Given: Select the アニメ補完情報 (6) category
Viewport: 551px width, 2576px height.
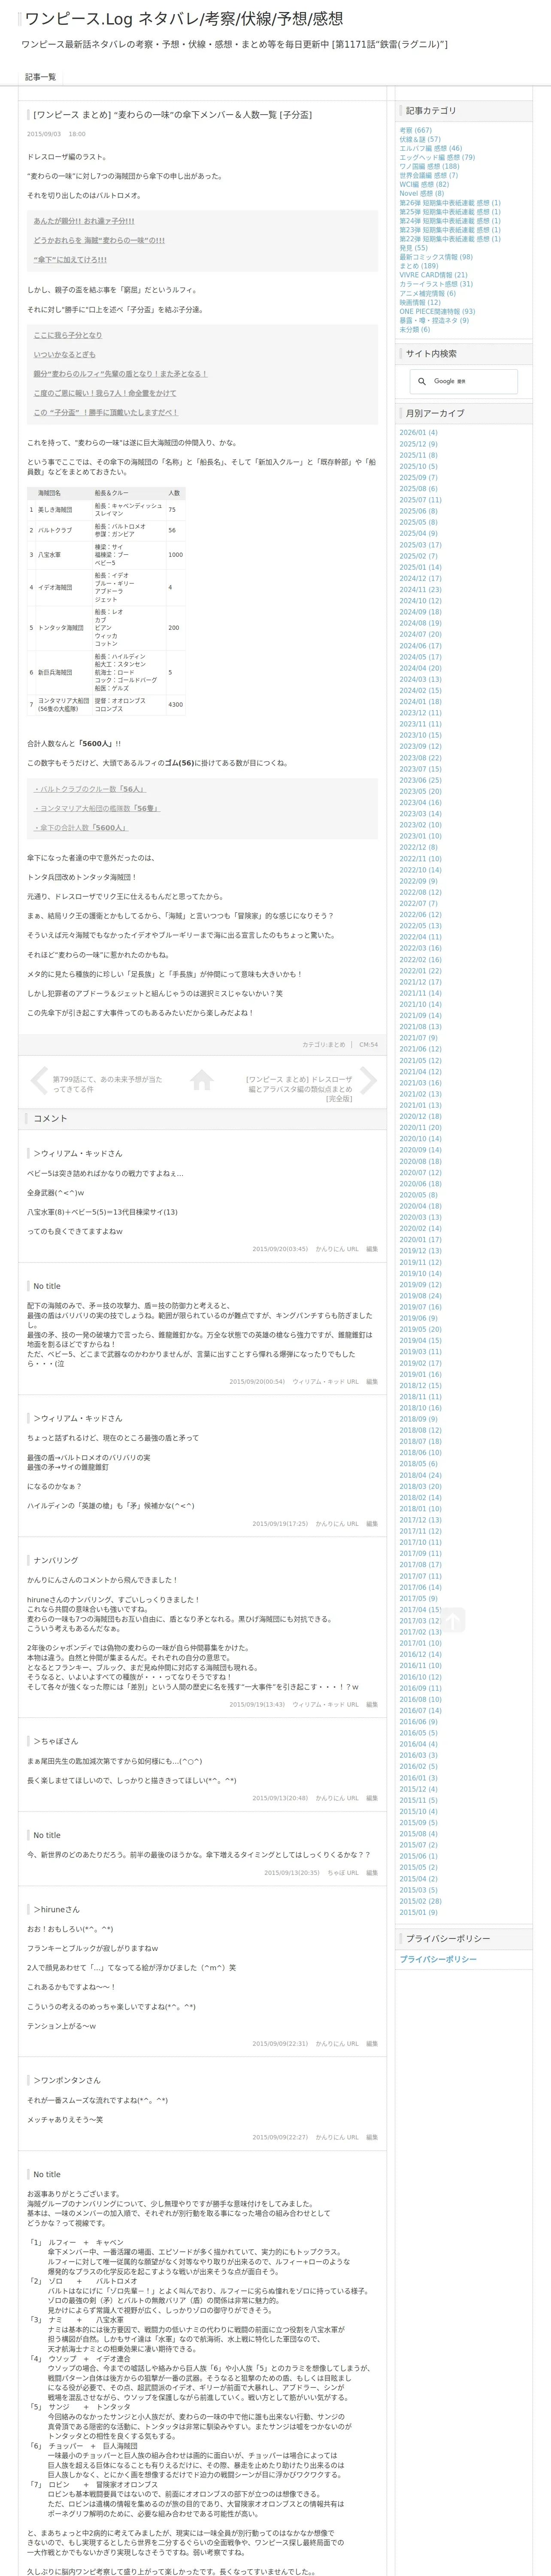Looking at the screenshot, I should click(x=427, y=293).
